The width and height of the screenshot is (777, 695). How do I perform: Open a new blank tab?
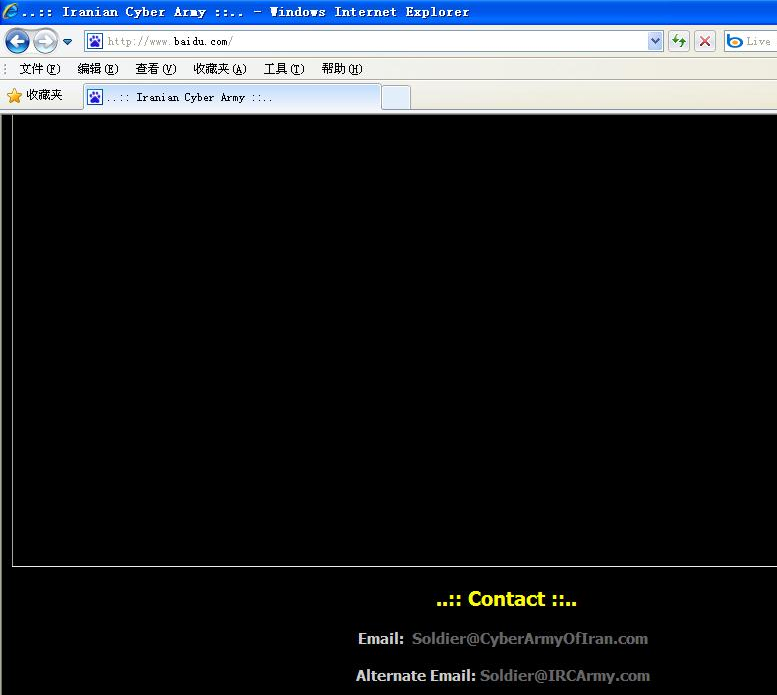395,98
